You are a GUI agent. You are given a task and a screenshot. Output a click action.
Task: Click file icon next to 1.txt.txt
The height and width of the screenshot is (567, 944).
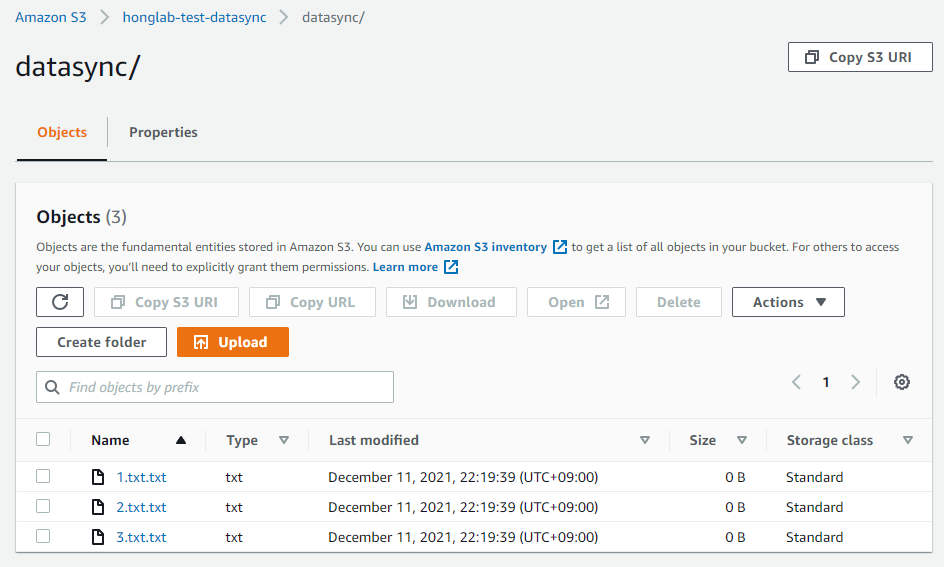tap(98, 477)
